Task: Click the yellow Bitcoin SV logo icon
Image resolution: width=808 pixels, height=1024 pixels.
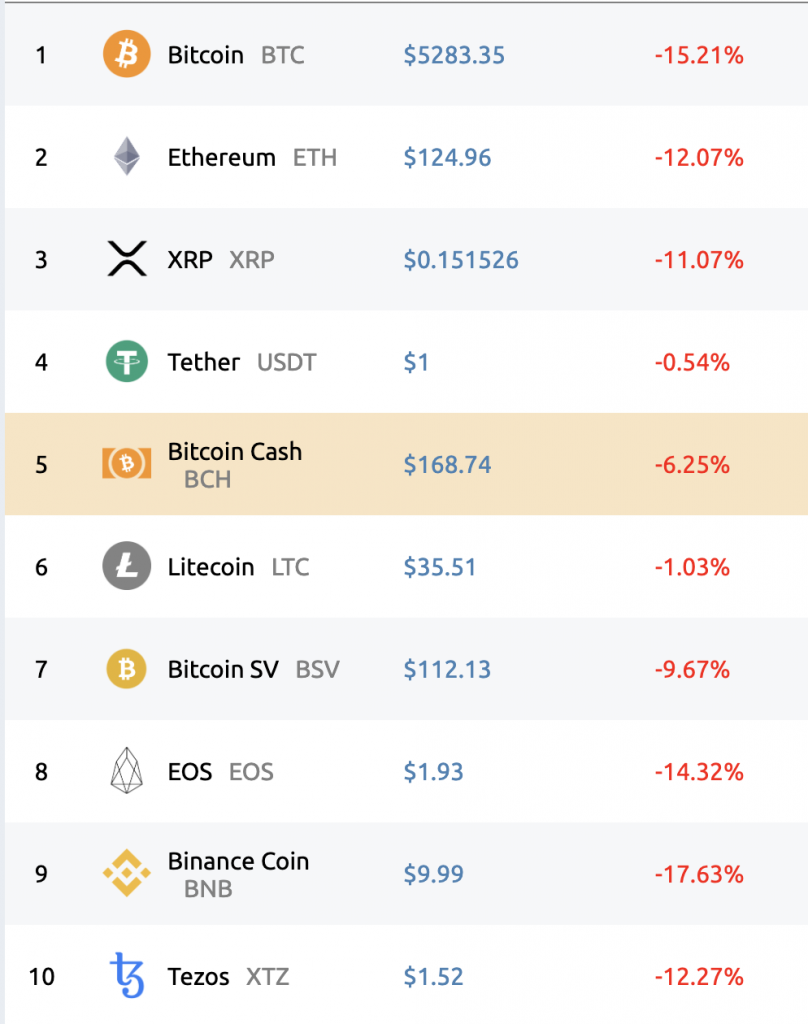Action: (x=127, y=669)
